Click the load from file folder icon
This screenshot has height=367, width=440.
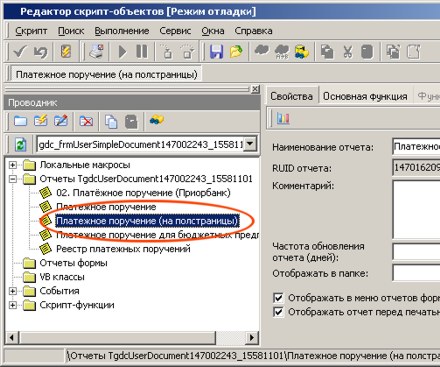tap(236, 52)
